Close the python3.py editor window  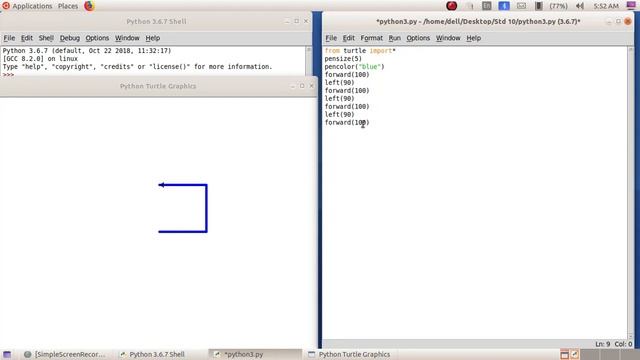click(628, 21)
